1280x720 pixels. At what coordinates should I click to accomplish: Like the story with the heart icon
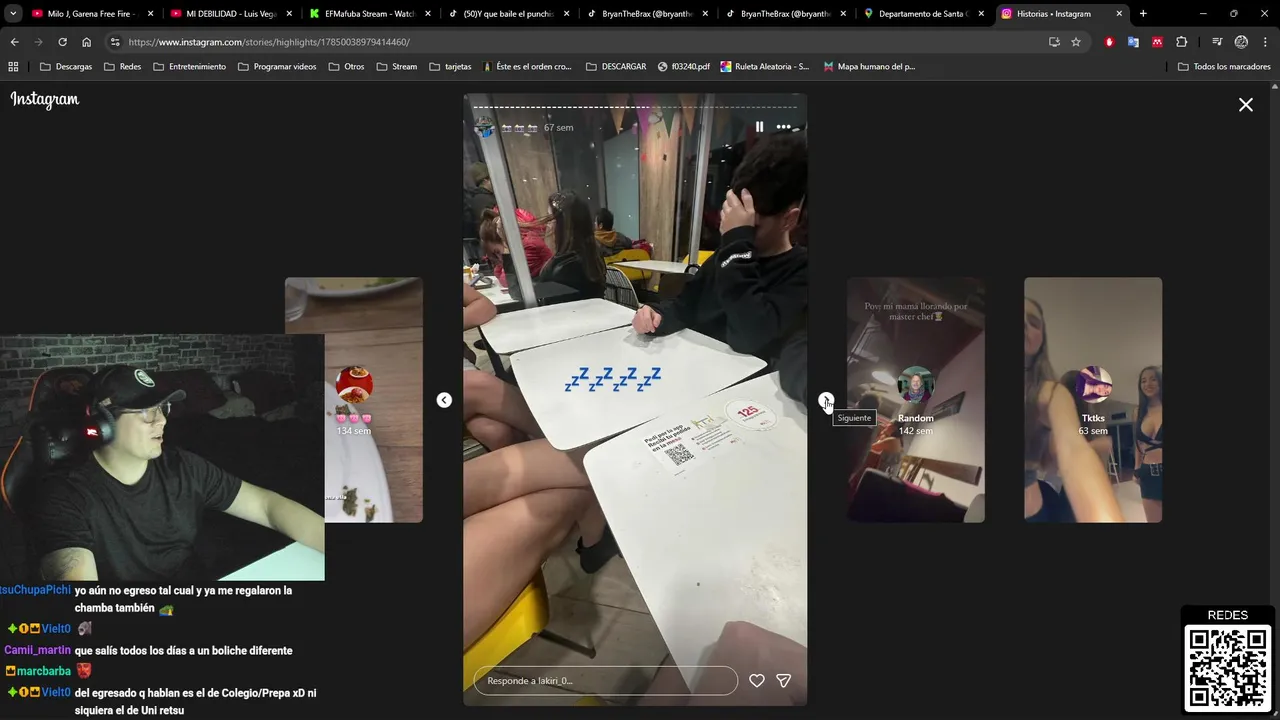coord(757,681)
